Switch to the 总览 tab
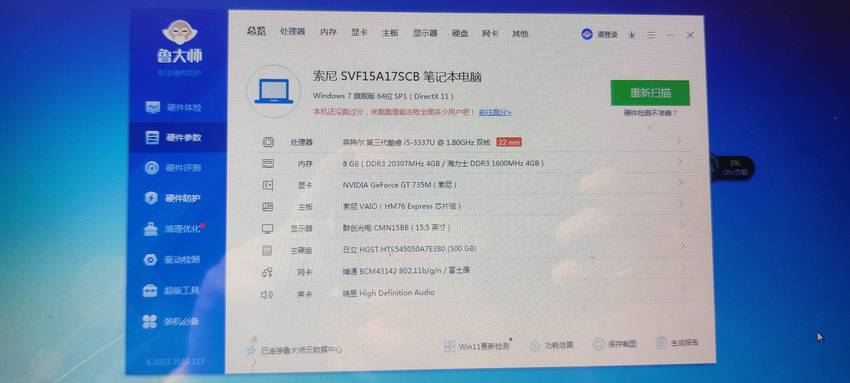The height and width of the screenshot is (383, 850). (x=256, y=31)
